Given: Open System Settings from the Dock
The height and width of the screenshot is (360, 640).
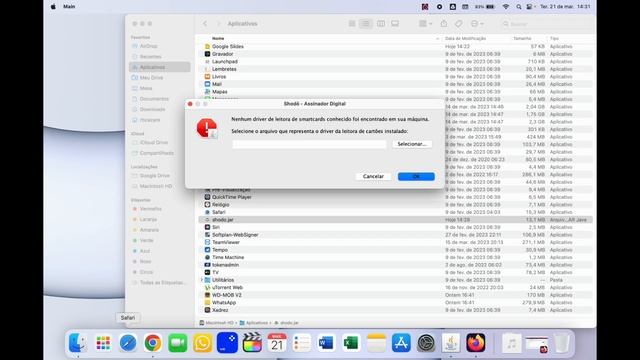Looking at the screenshot, I should pos(426,342).
